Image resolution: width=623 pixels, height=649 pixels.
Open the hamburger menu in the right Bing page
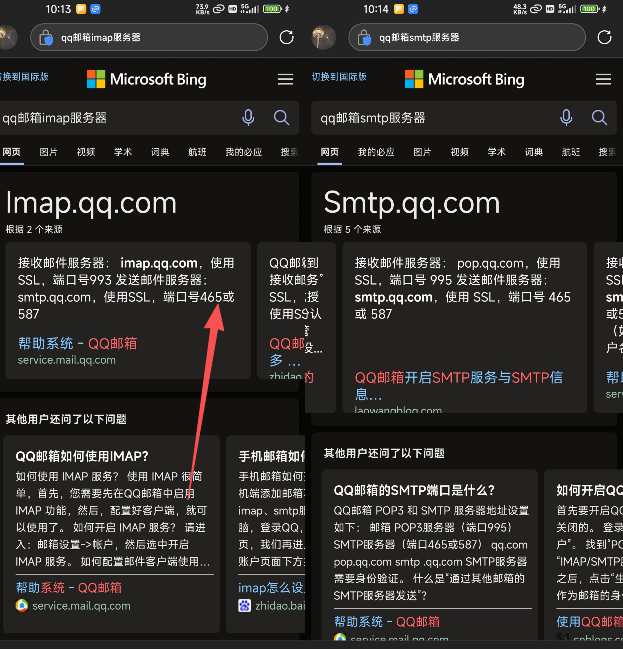pos(603,79)
